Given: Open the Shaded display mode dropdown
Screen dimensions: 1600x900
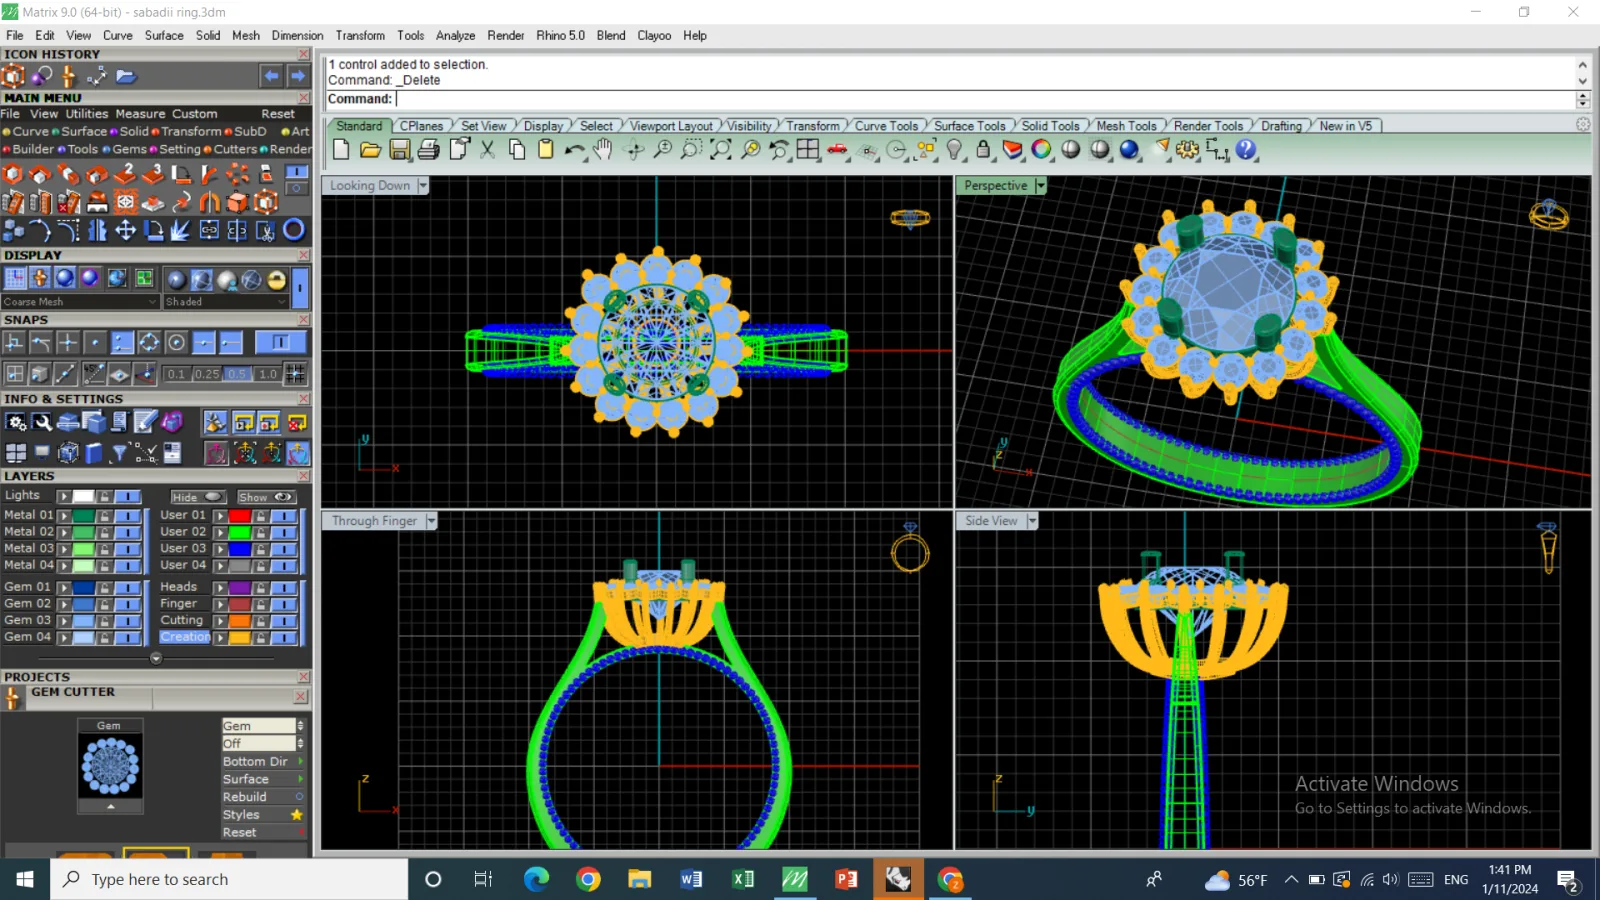Looking at the screenshot, I should tap(226, 302).
